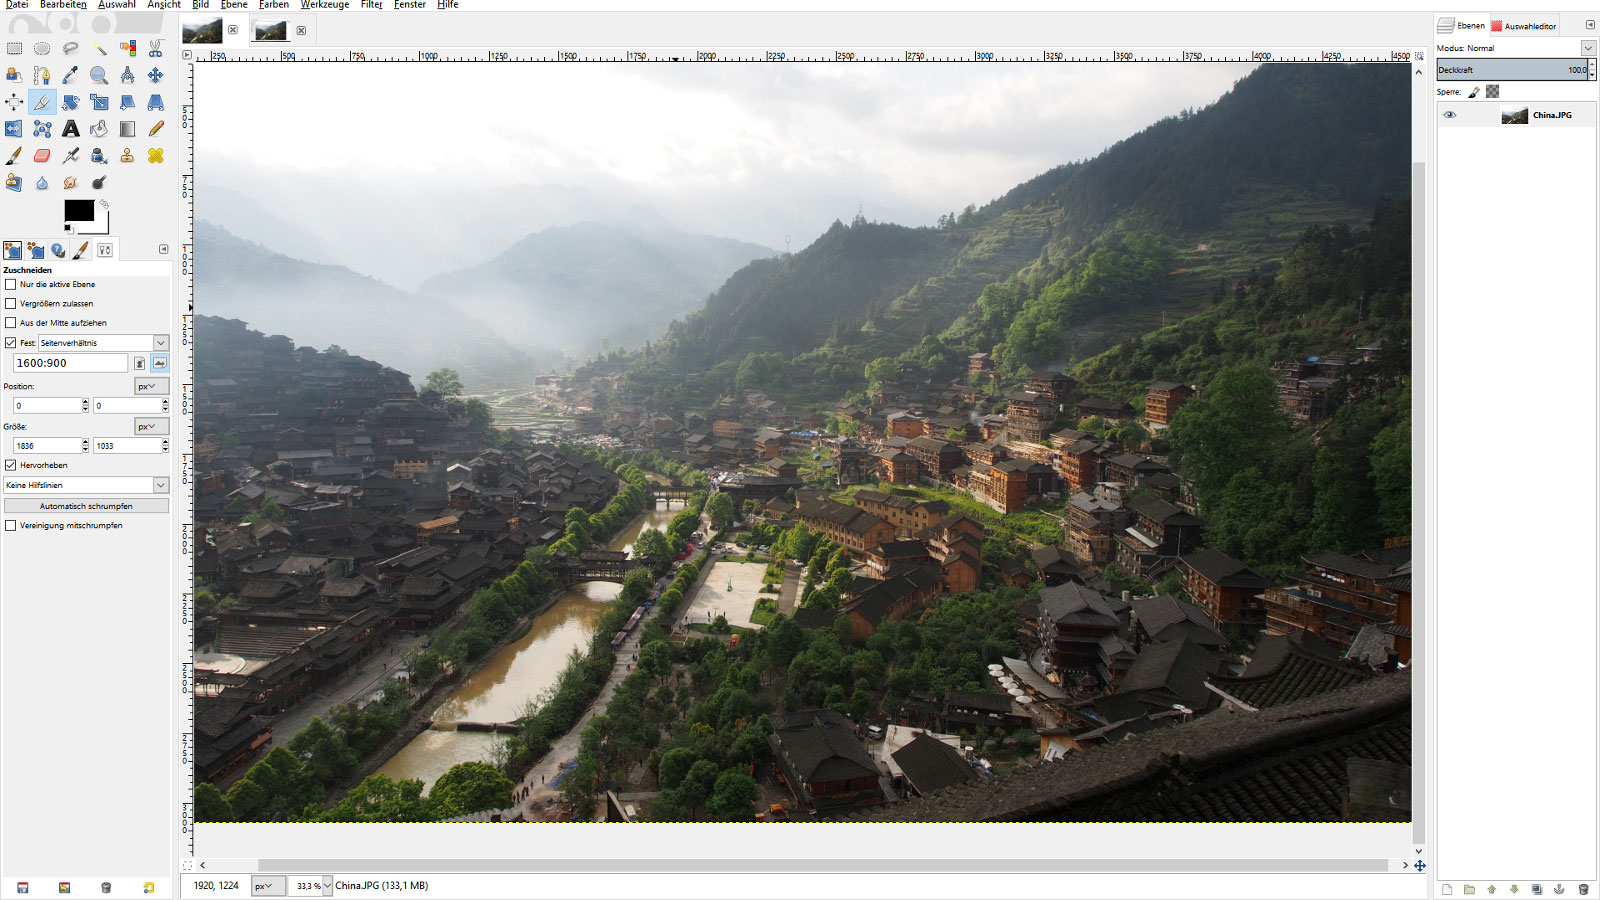The height and width of the screenshot is (900, 1600).
Task: Open the layer Modus dropdown
Action: click(x=1587, y=48)
